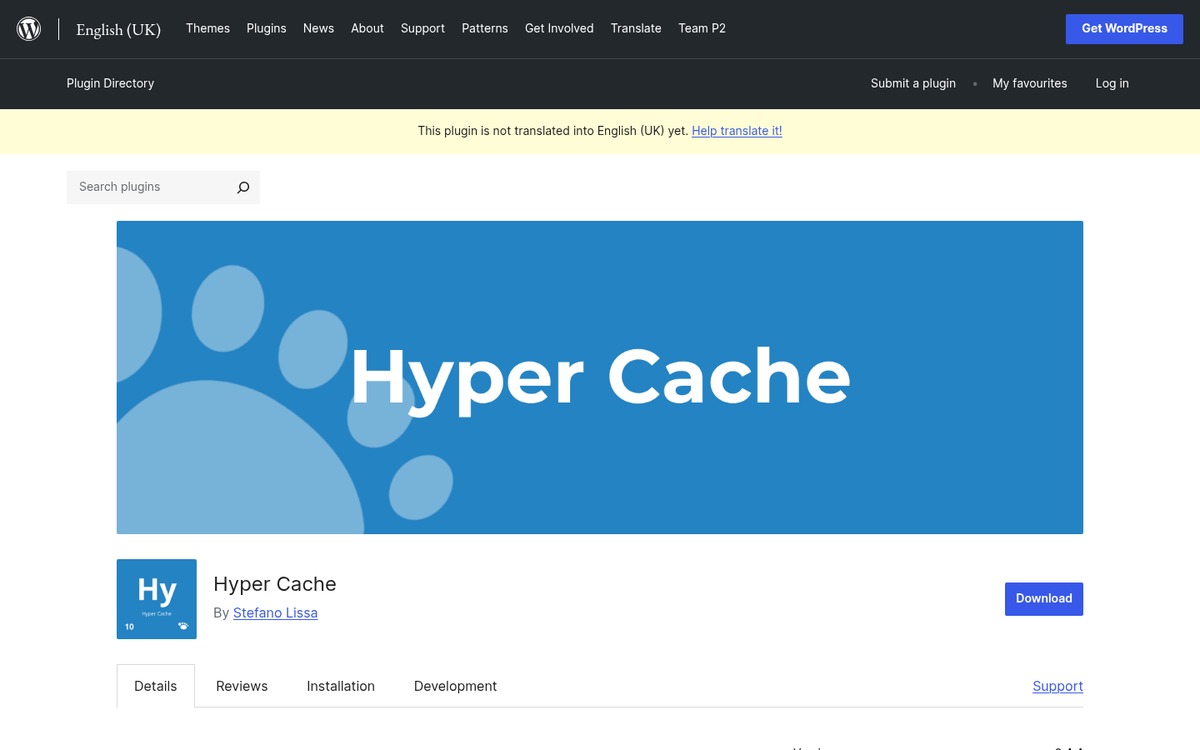
Task: Select the Details tab
Action: pyautogui.click(x=155, y=686)
